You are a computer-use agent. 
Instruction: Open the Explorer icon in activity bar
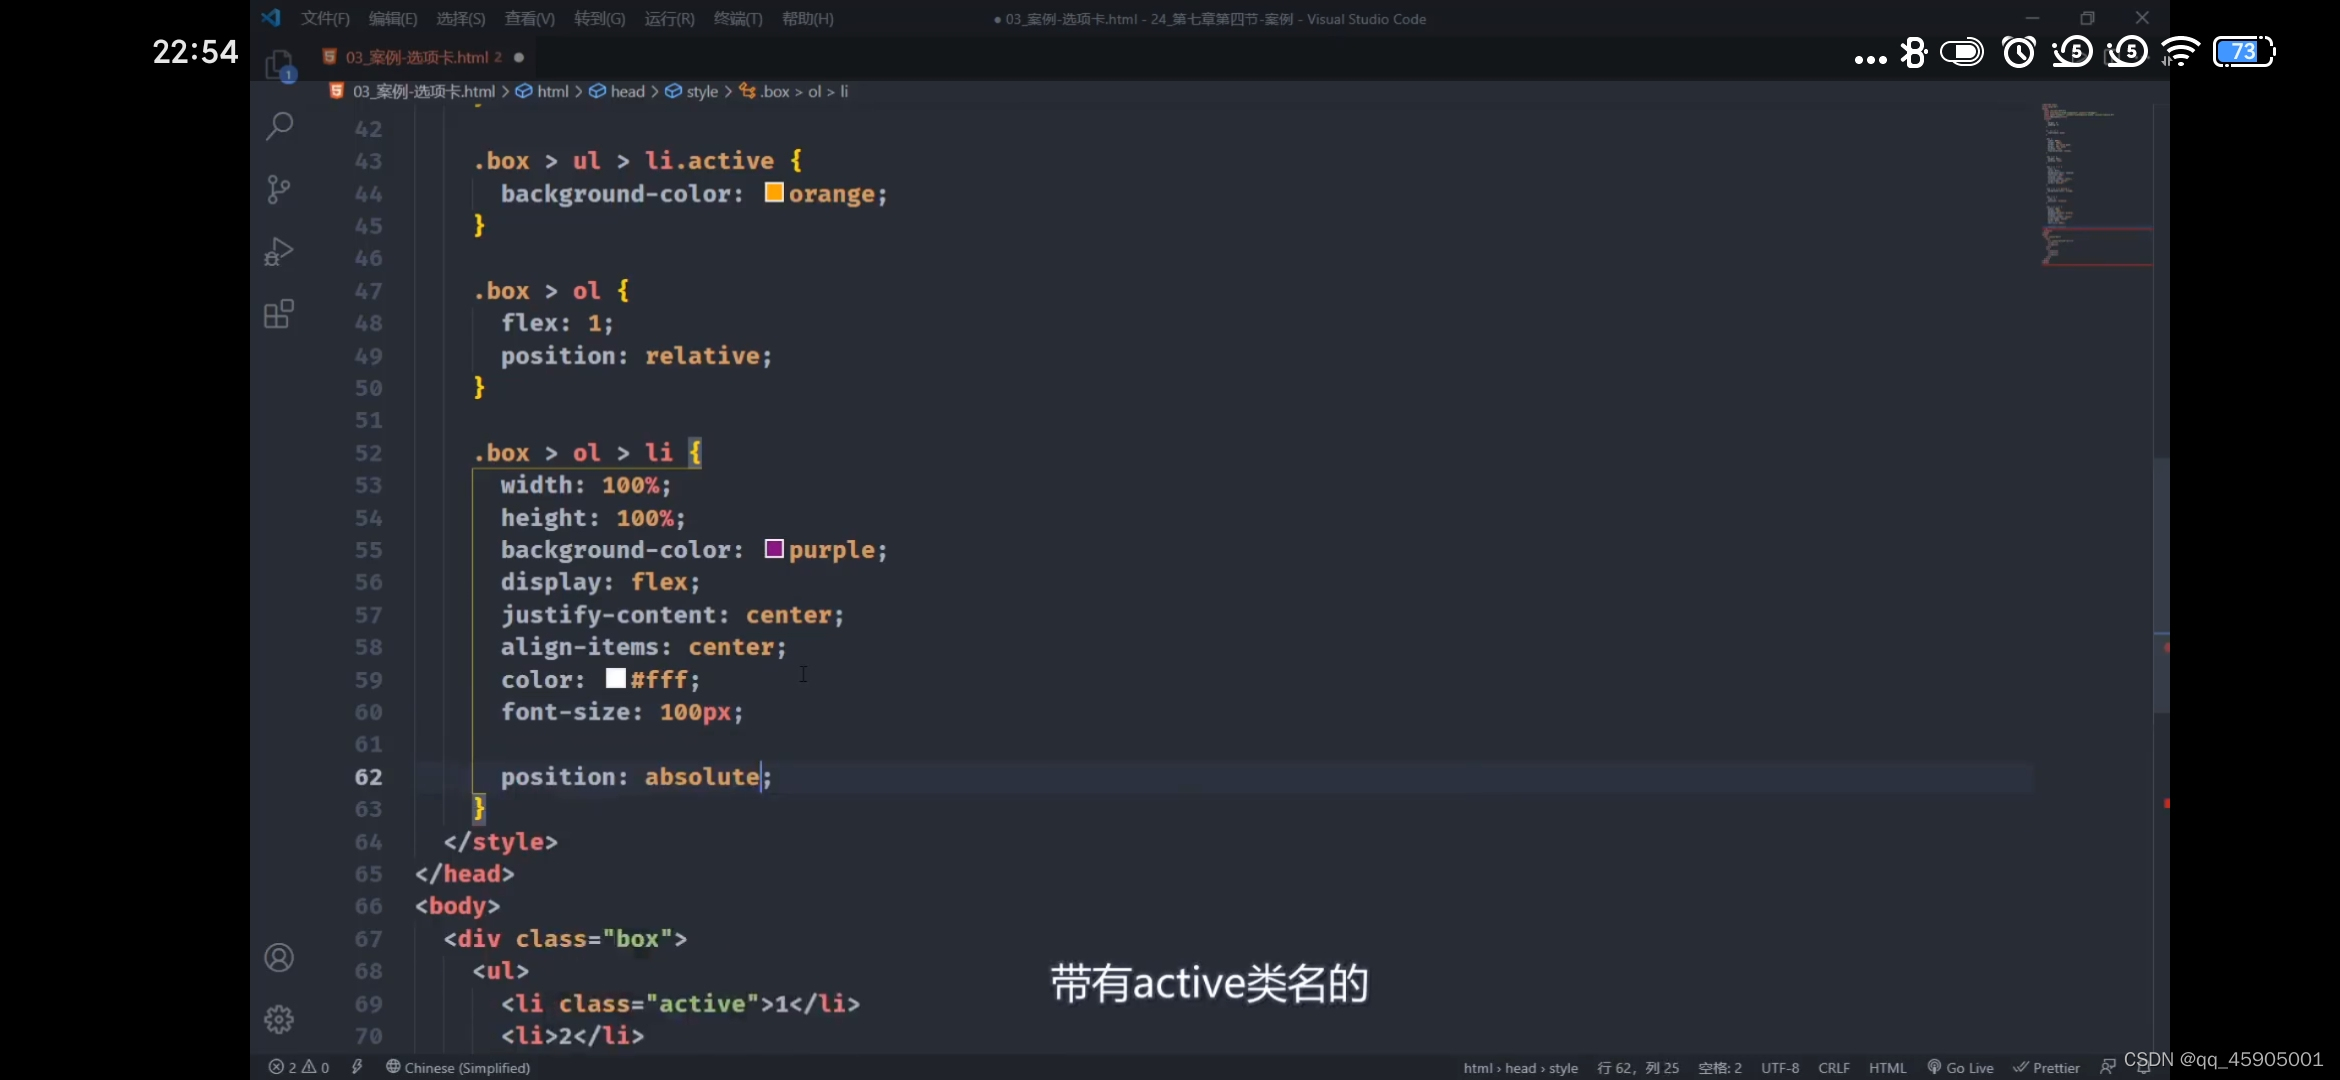pos(279,65)
